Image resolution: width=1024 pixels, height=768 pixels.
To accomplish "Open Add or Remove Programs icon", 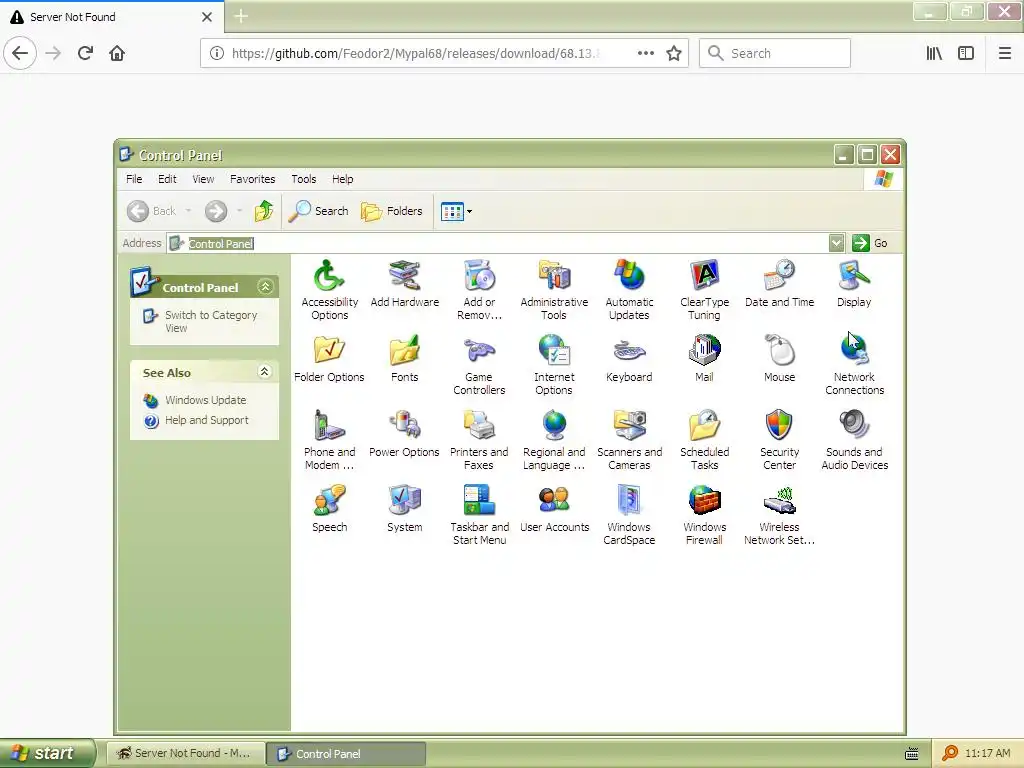I will (x=479, y=290).
